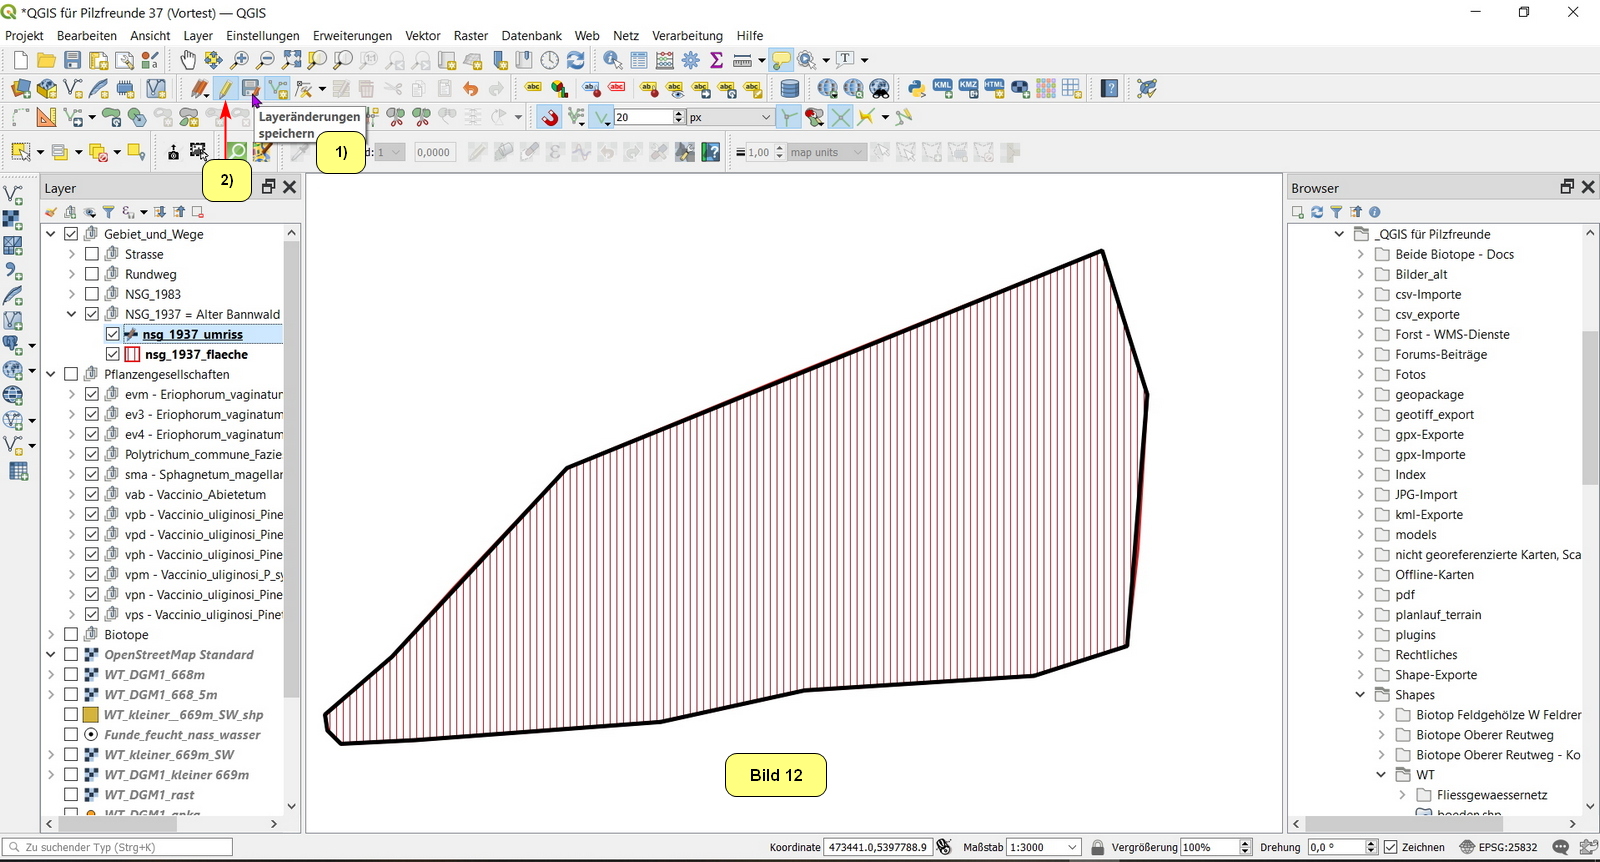This screenshot has height=862, width=1600.
Task: Open the Python console
Action: (916, 89)
